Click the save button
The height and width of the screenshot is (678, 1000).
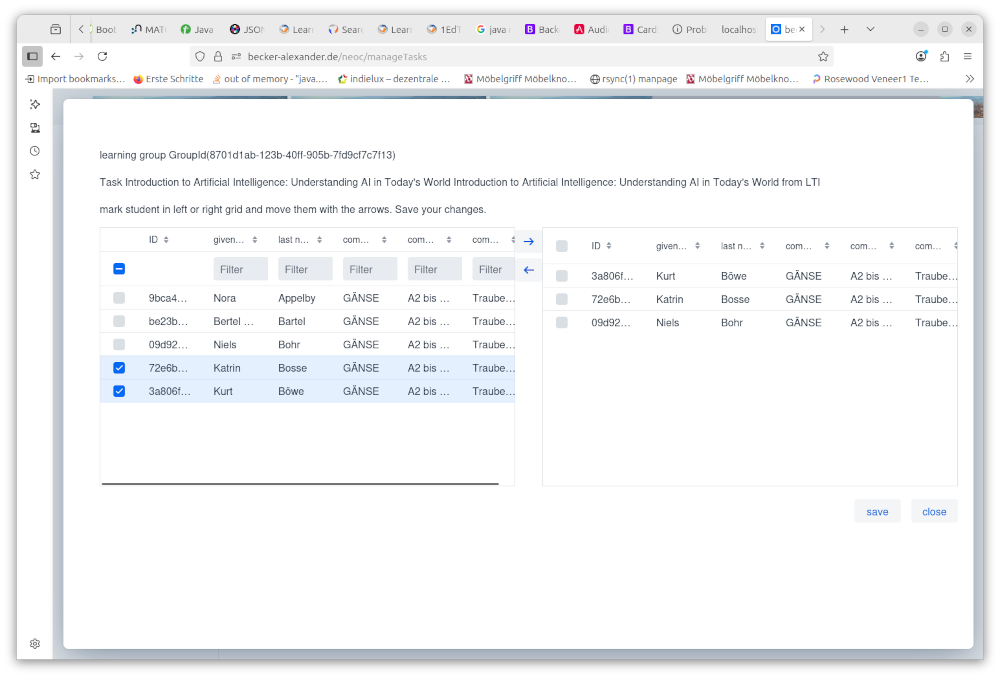click(x=877, y=511)
